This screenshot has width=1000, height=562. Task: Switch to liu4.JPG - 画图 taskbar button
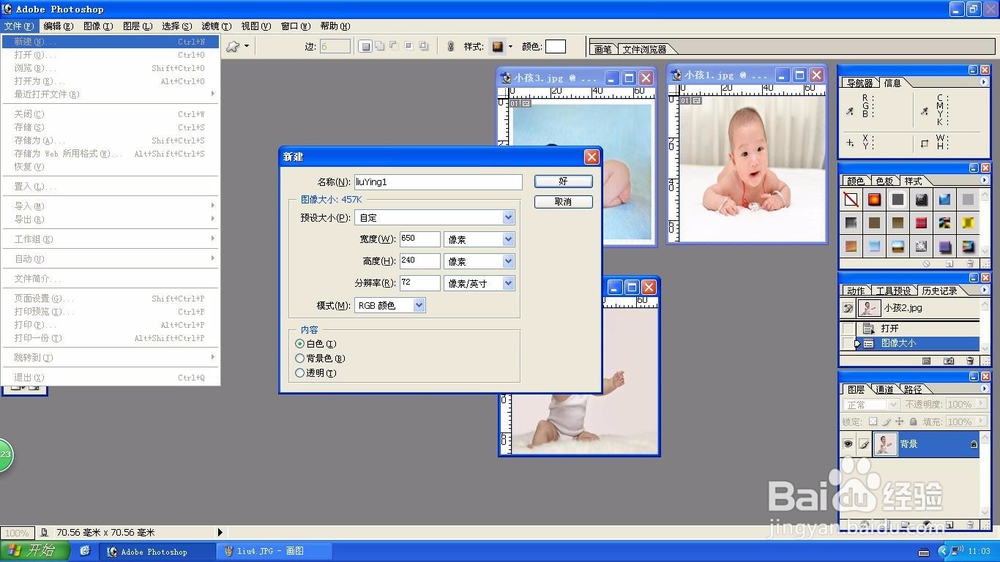click(274, 551)
